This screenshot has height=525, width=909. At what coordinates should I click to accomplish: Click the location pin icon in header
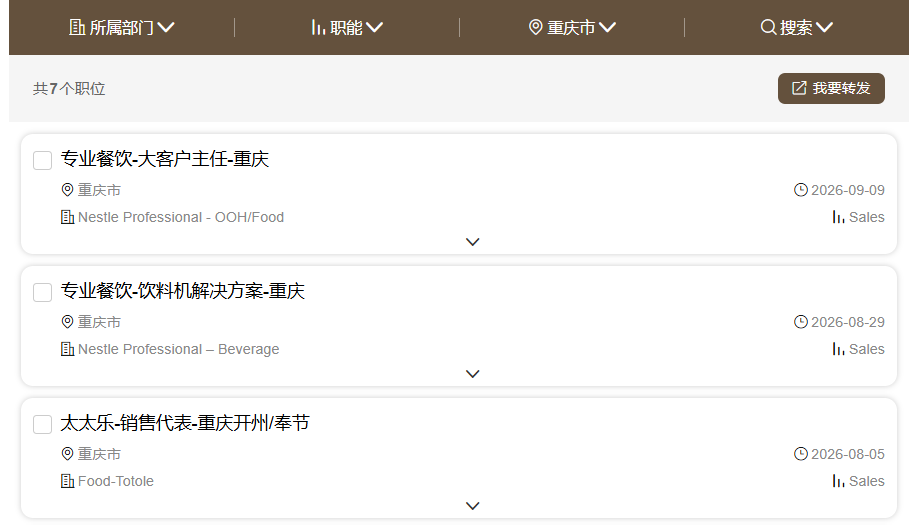(536, 27)
